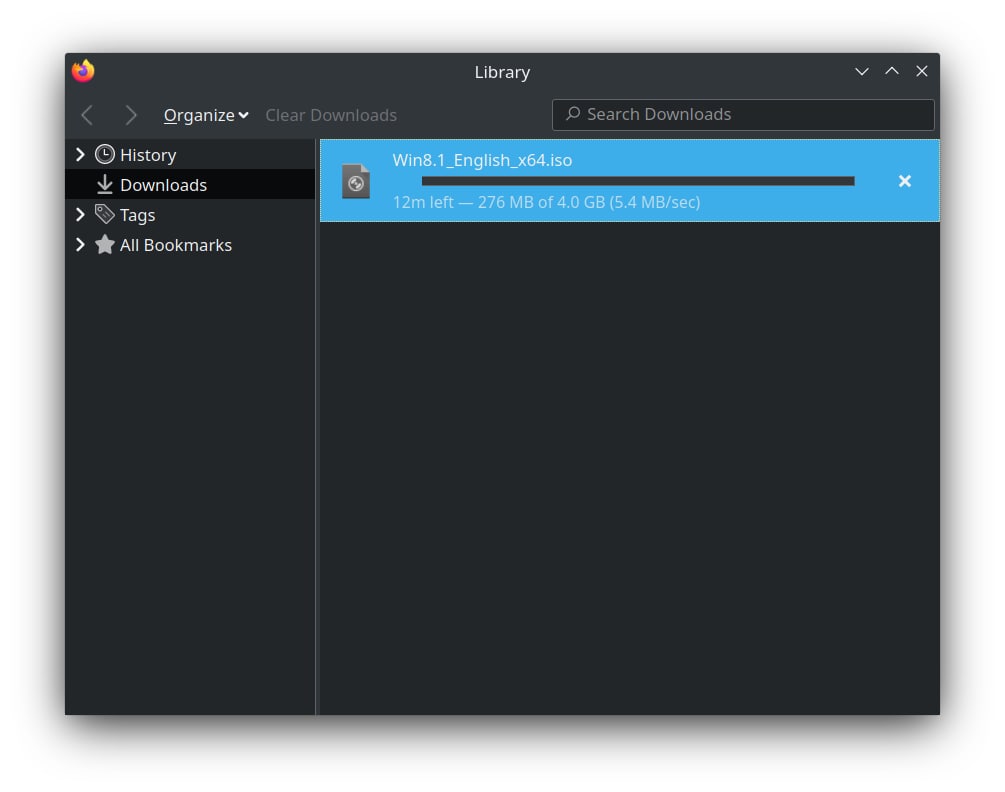Viewport: 1005px width, 792px height.
Task: Click the ISO disc file icon
Action: pyautogui.click(x=356, y=181)
